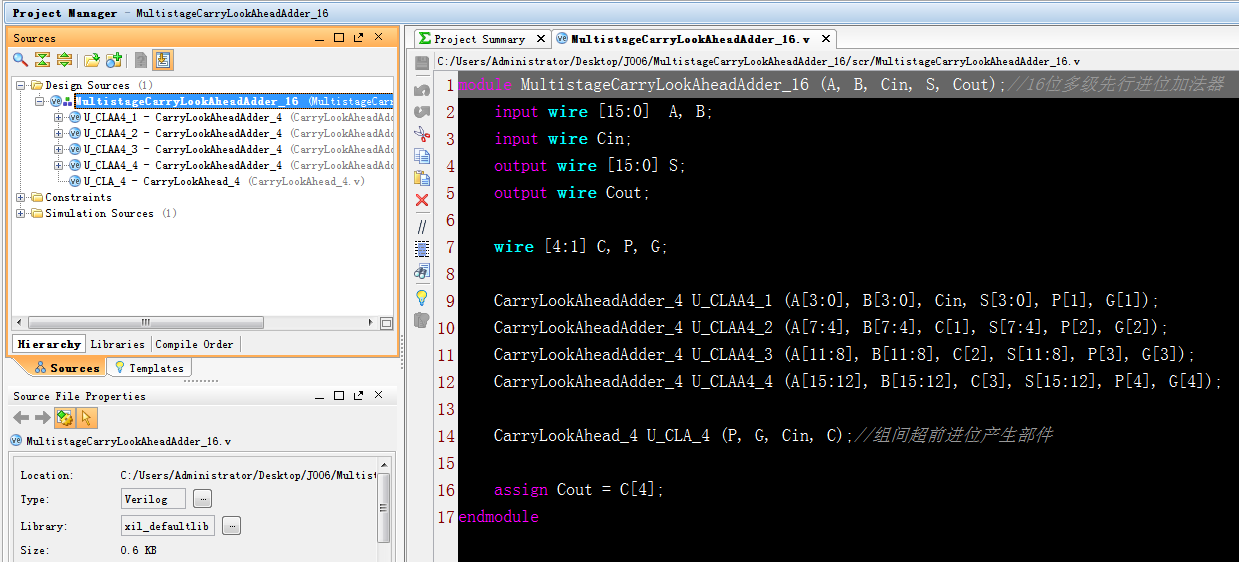The height and width of the screenshot is (562, 1239).
Task: Toggle the highlighted auto-scroll-to-source toolbar icon
Action: point(163,60)
